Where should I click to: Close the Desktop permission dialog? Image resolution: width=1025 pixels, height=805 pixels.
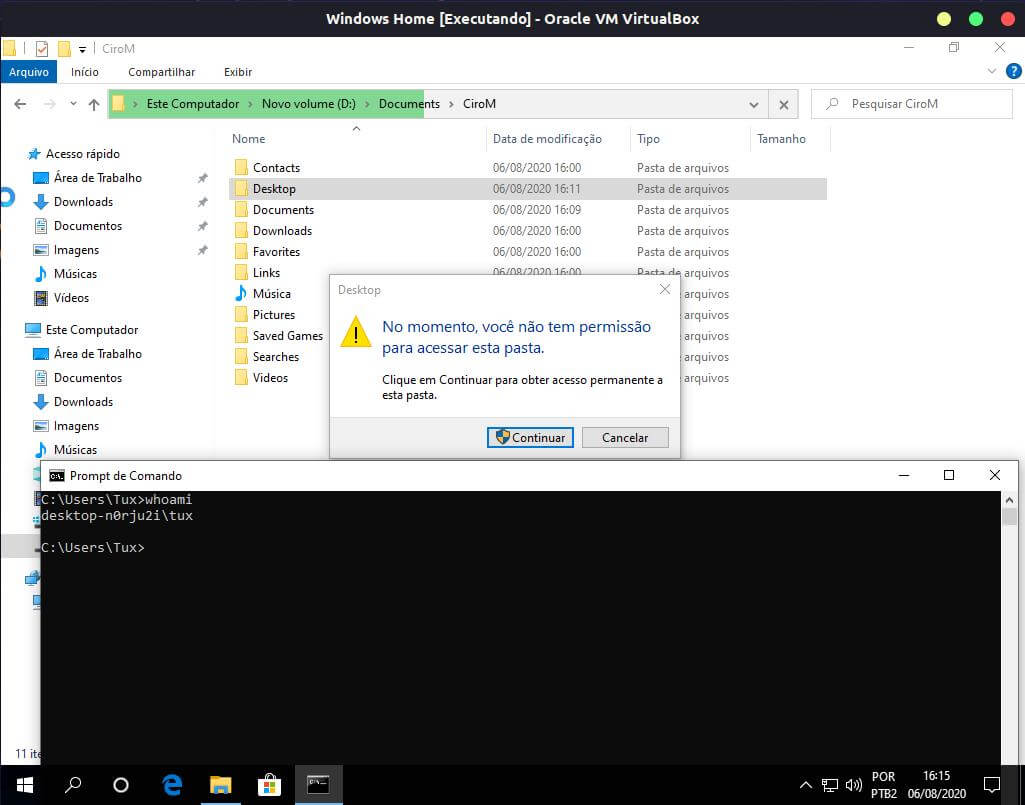(665, 289)
